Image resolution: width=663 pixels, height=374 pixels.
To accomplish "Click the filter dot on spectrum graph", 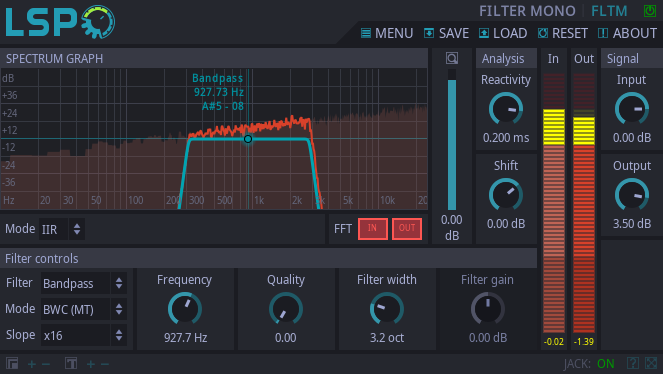I will (248, 139).
